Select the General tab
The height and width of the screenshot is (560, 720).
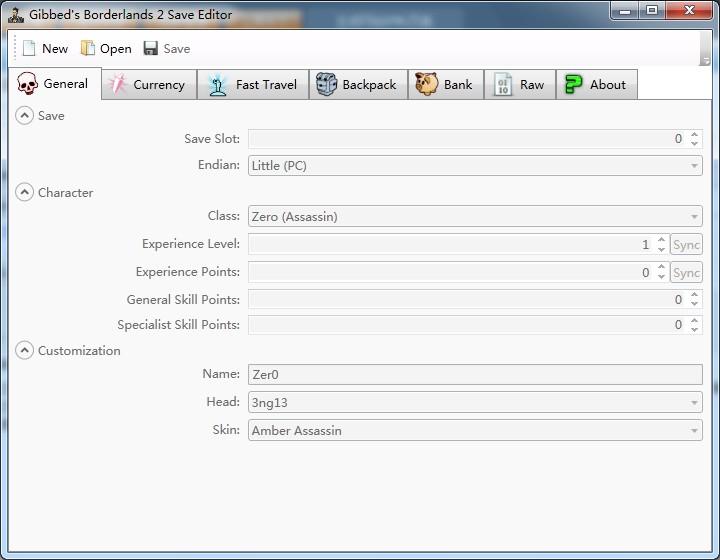coord(55,84)
